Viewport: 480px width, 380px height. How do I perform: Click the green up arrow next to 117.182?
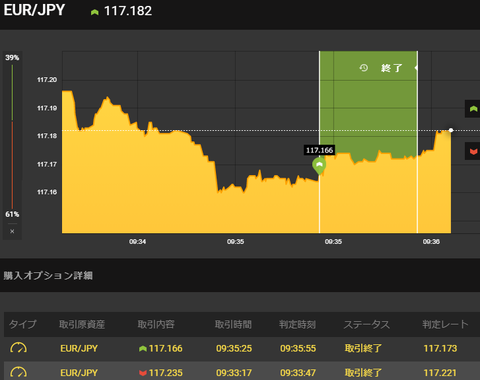[x=95, y=12]
